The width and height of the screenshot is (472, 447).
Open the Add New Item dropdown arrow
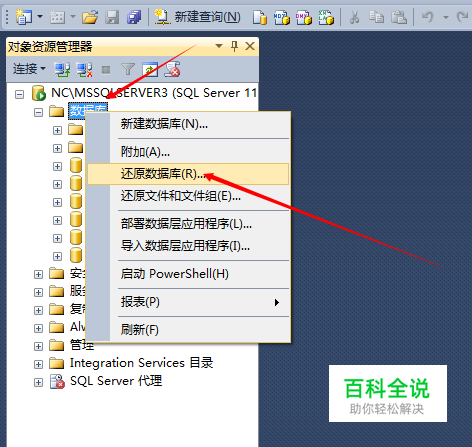[x=73, y=16]
